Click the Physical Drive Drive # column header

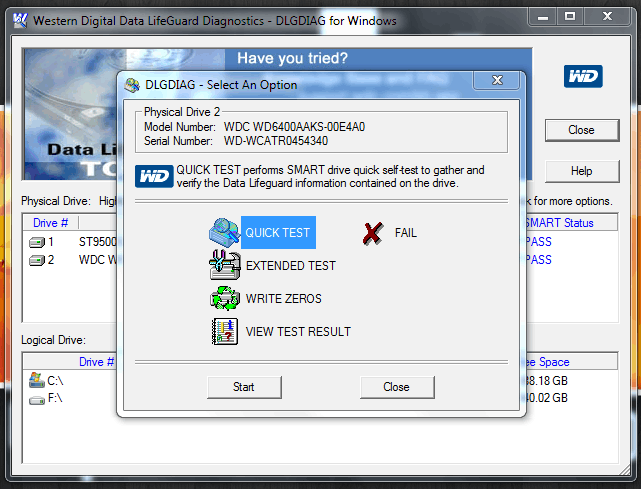click(x=51, y=223)
